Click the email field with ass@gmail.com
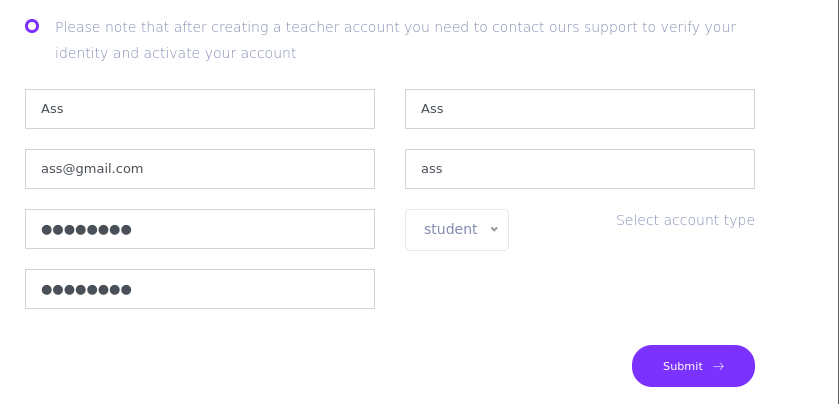The width and height of the screenshot is (839, 404). click(200, 169)
